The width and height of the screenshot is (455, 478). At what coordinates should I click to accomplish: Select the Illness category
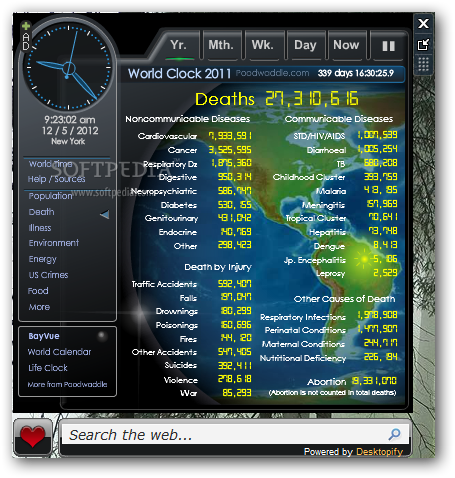click(x=40, y=228)
